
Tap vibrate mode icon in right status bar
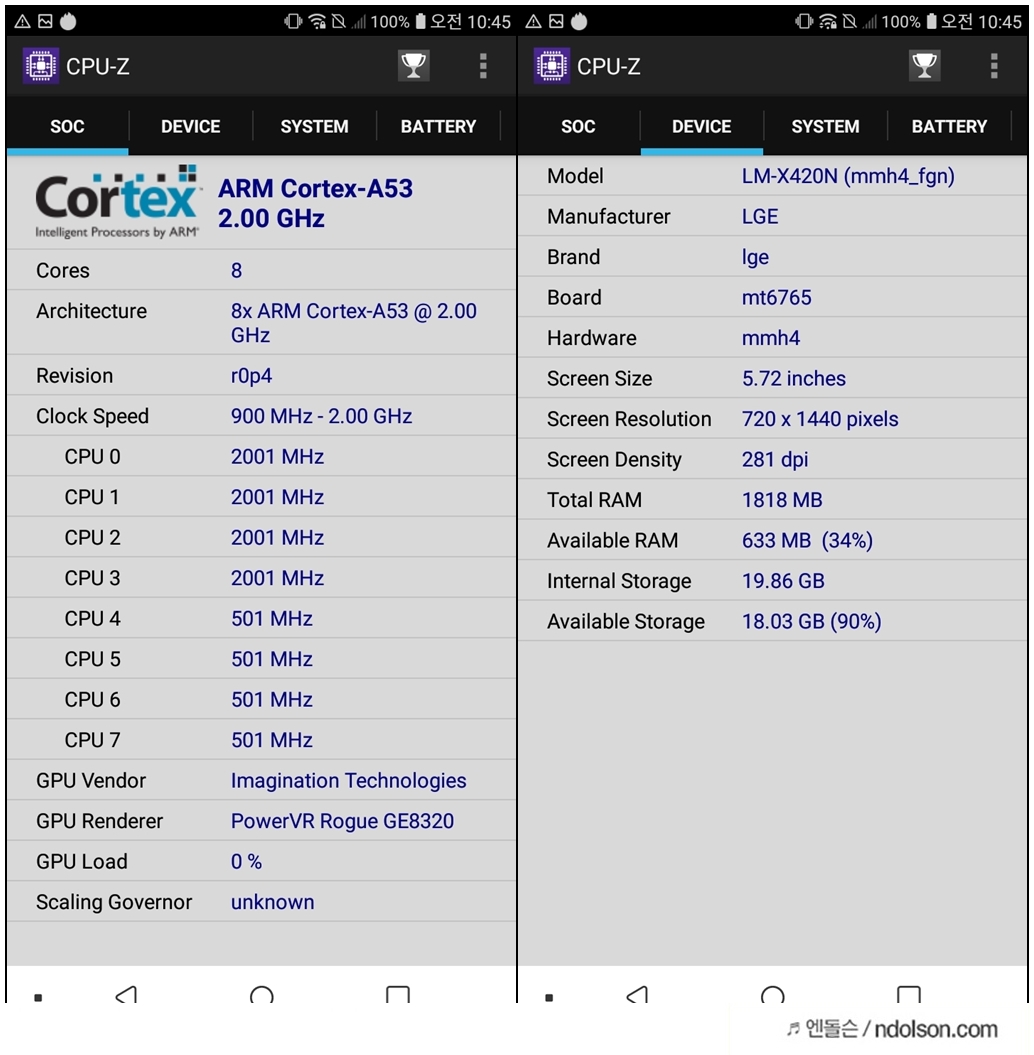804,22
